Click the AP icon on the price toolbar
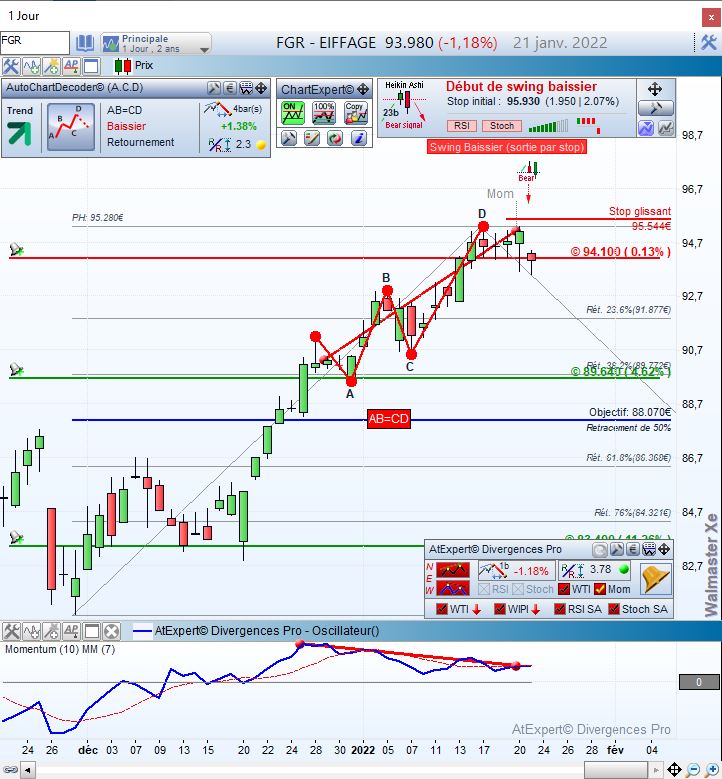The width and height of the screenshot is (722, 779). coord(71,66)
